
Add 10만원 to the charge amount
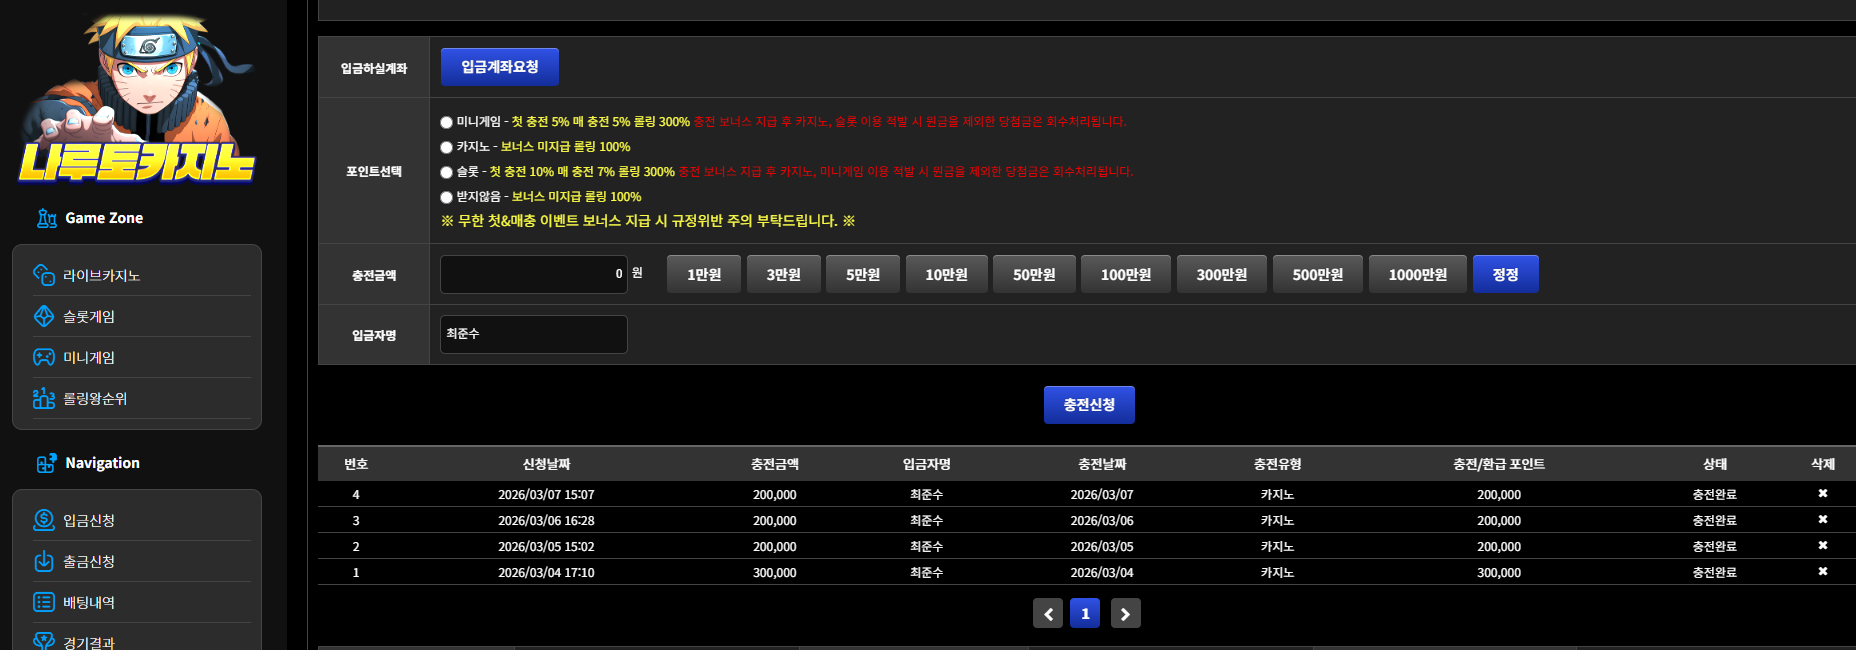946,274
